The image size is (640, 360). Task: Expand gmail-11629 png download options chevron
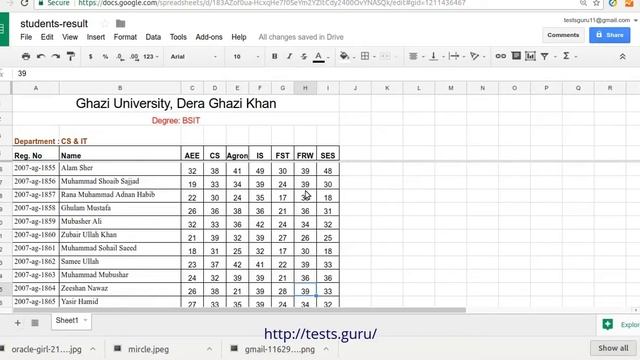pyautogui.click(x=326, y=349)
